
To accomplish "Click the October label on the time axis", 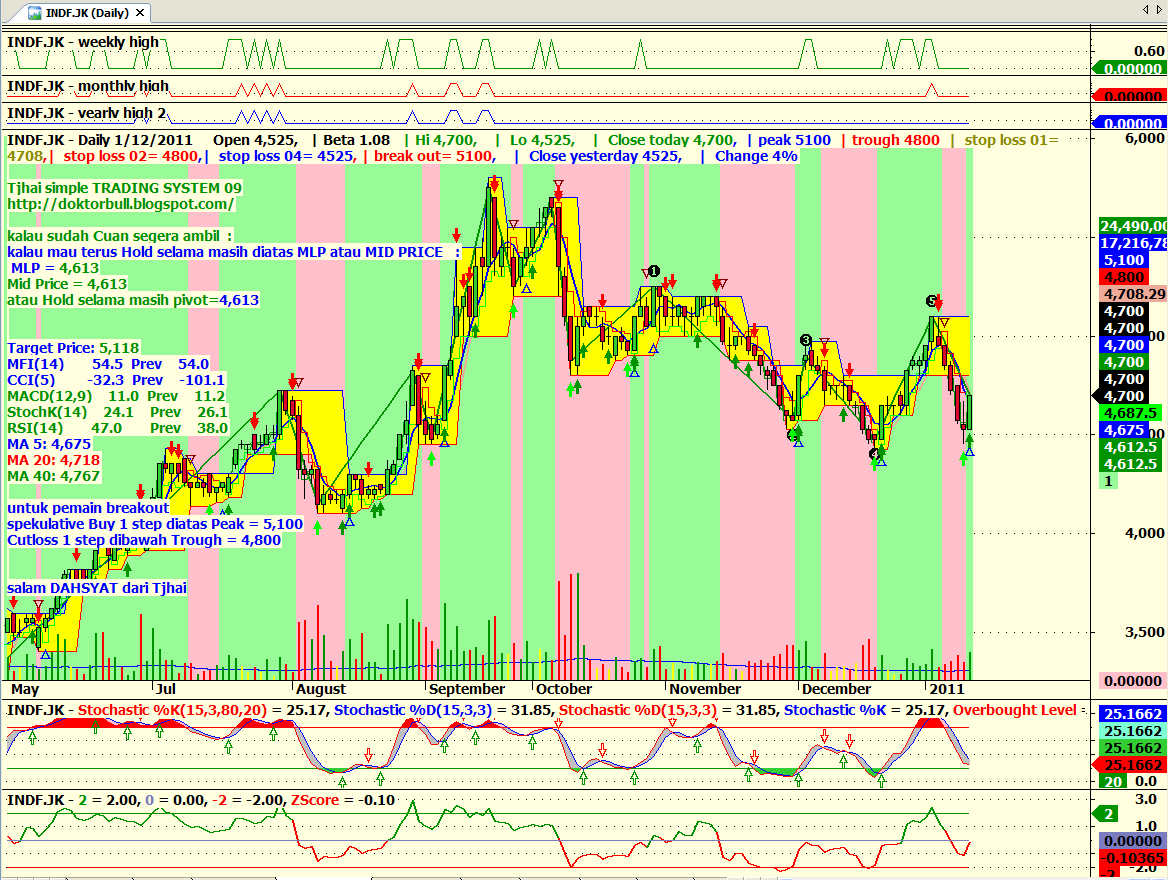I will 564,689.
